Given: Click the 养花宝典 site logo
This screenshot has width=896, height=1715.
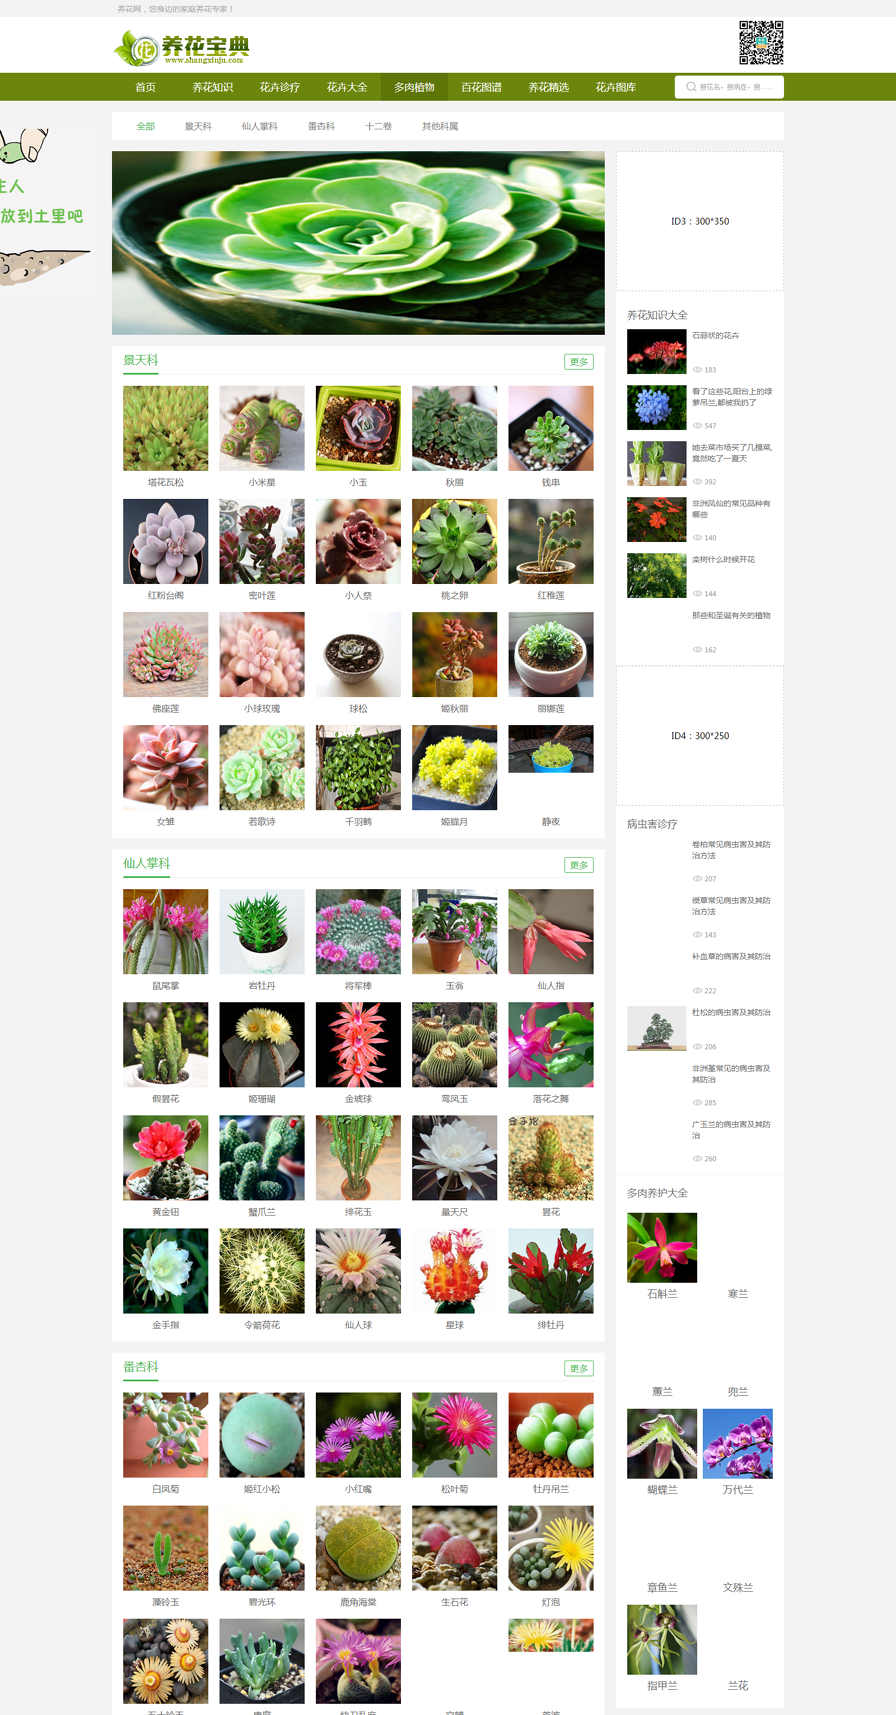Looking at the screenshot, I should pyautogui.click(x=182, y=47).
